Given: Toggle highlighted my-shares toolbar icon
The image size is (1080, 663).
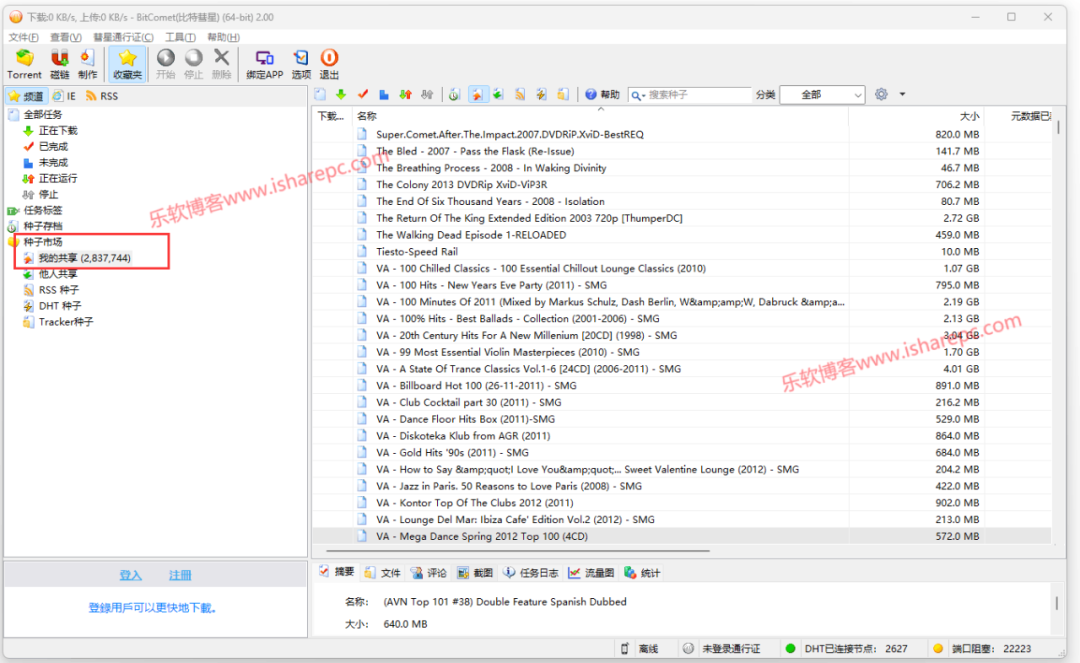Looking at the screenshot, I should [477, 94].
